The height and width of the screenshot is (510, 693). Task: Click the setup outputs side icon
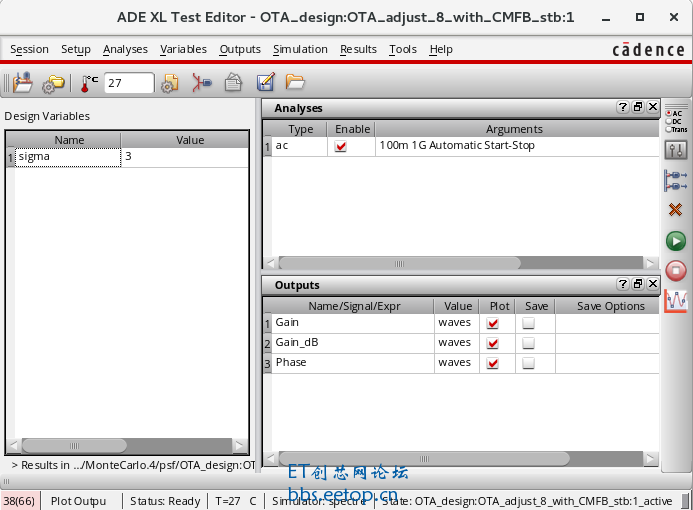(676, 181)
